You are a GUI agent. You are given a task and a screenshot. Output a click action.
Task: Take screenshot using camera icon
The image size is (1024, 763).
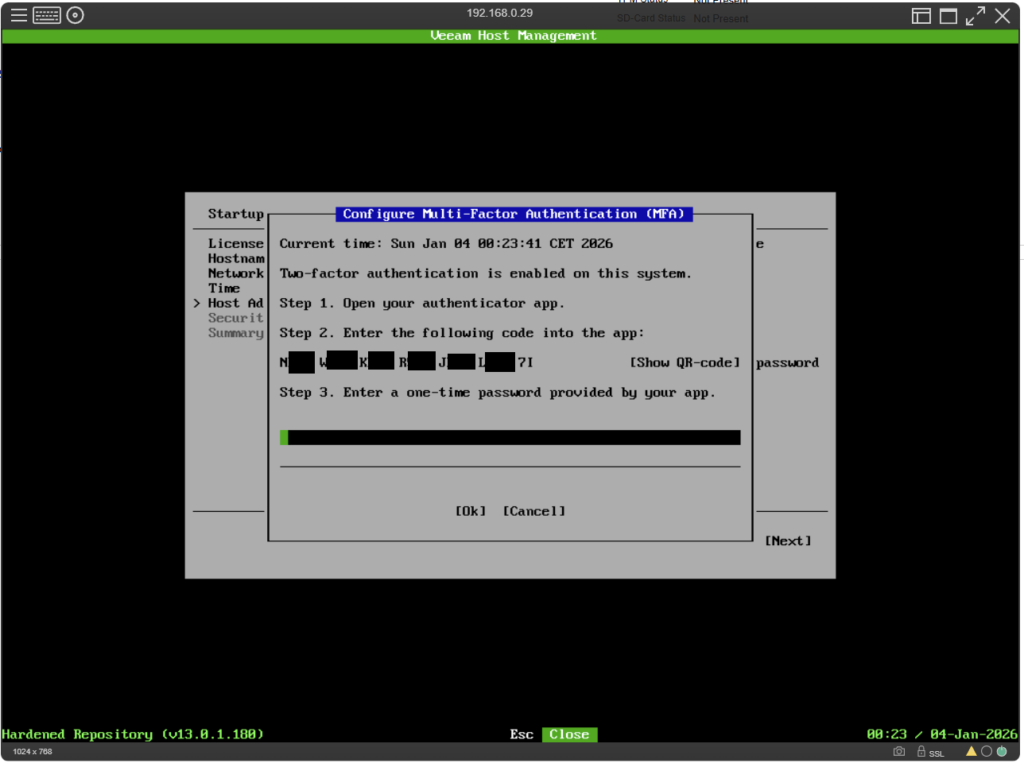pos(899,751)
